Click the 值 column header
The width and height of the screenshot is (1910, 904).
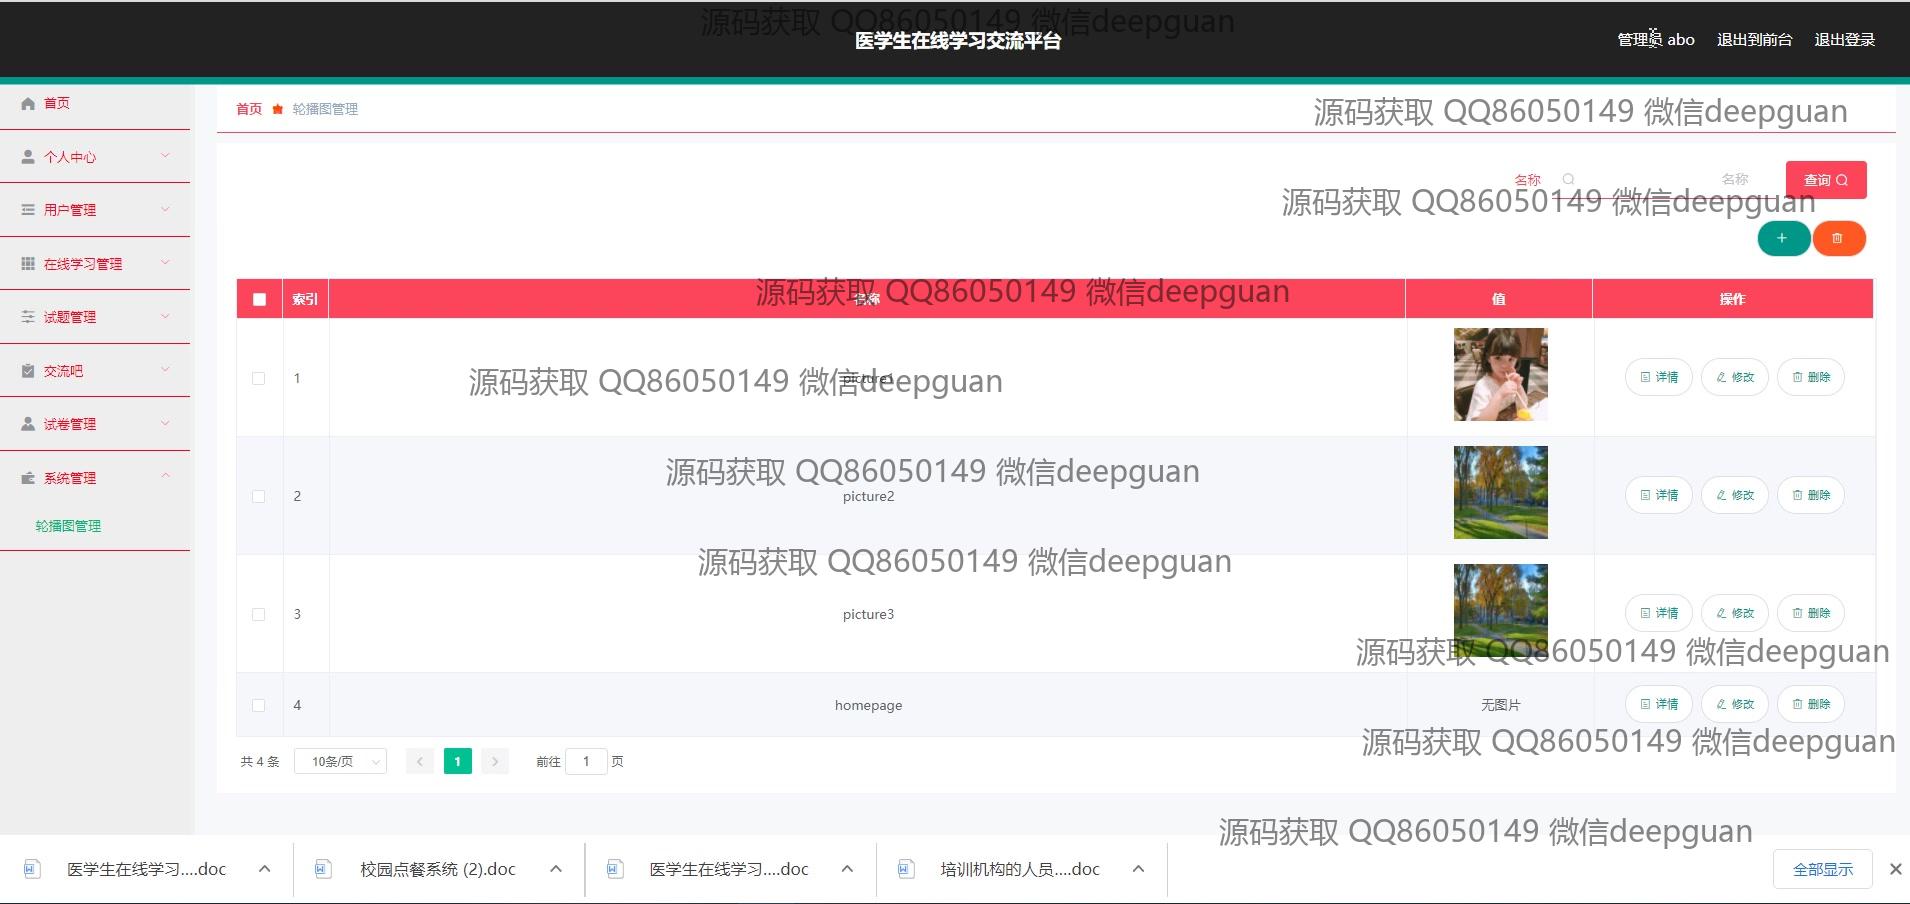(x=1498, y=299)
